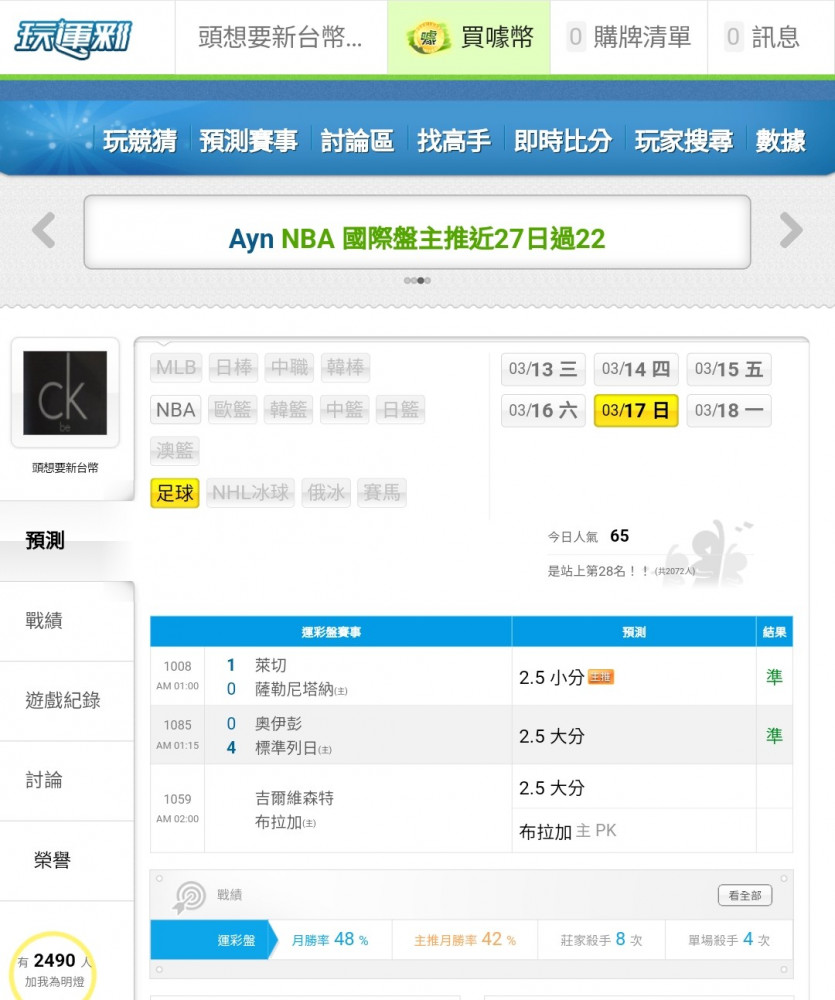Select the 中籃 league filter
The width and height of the screenshot is (835, 1000).
tap(344, 409)
